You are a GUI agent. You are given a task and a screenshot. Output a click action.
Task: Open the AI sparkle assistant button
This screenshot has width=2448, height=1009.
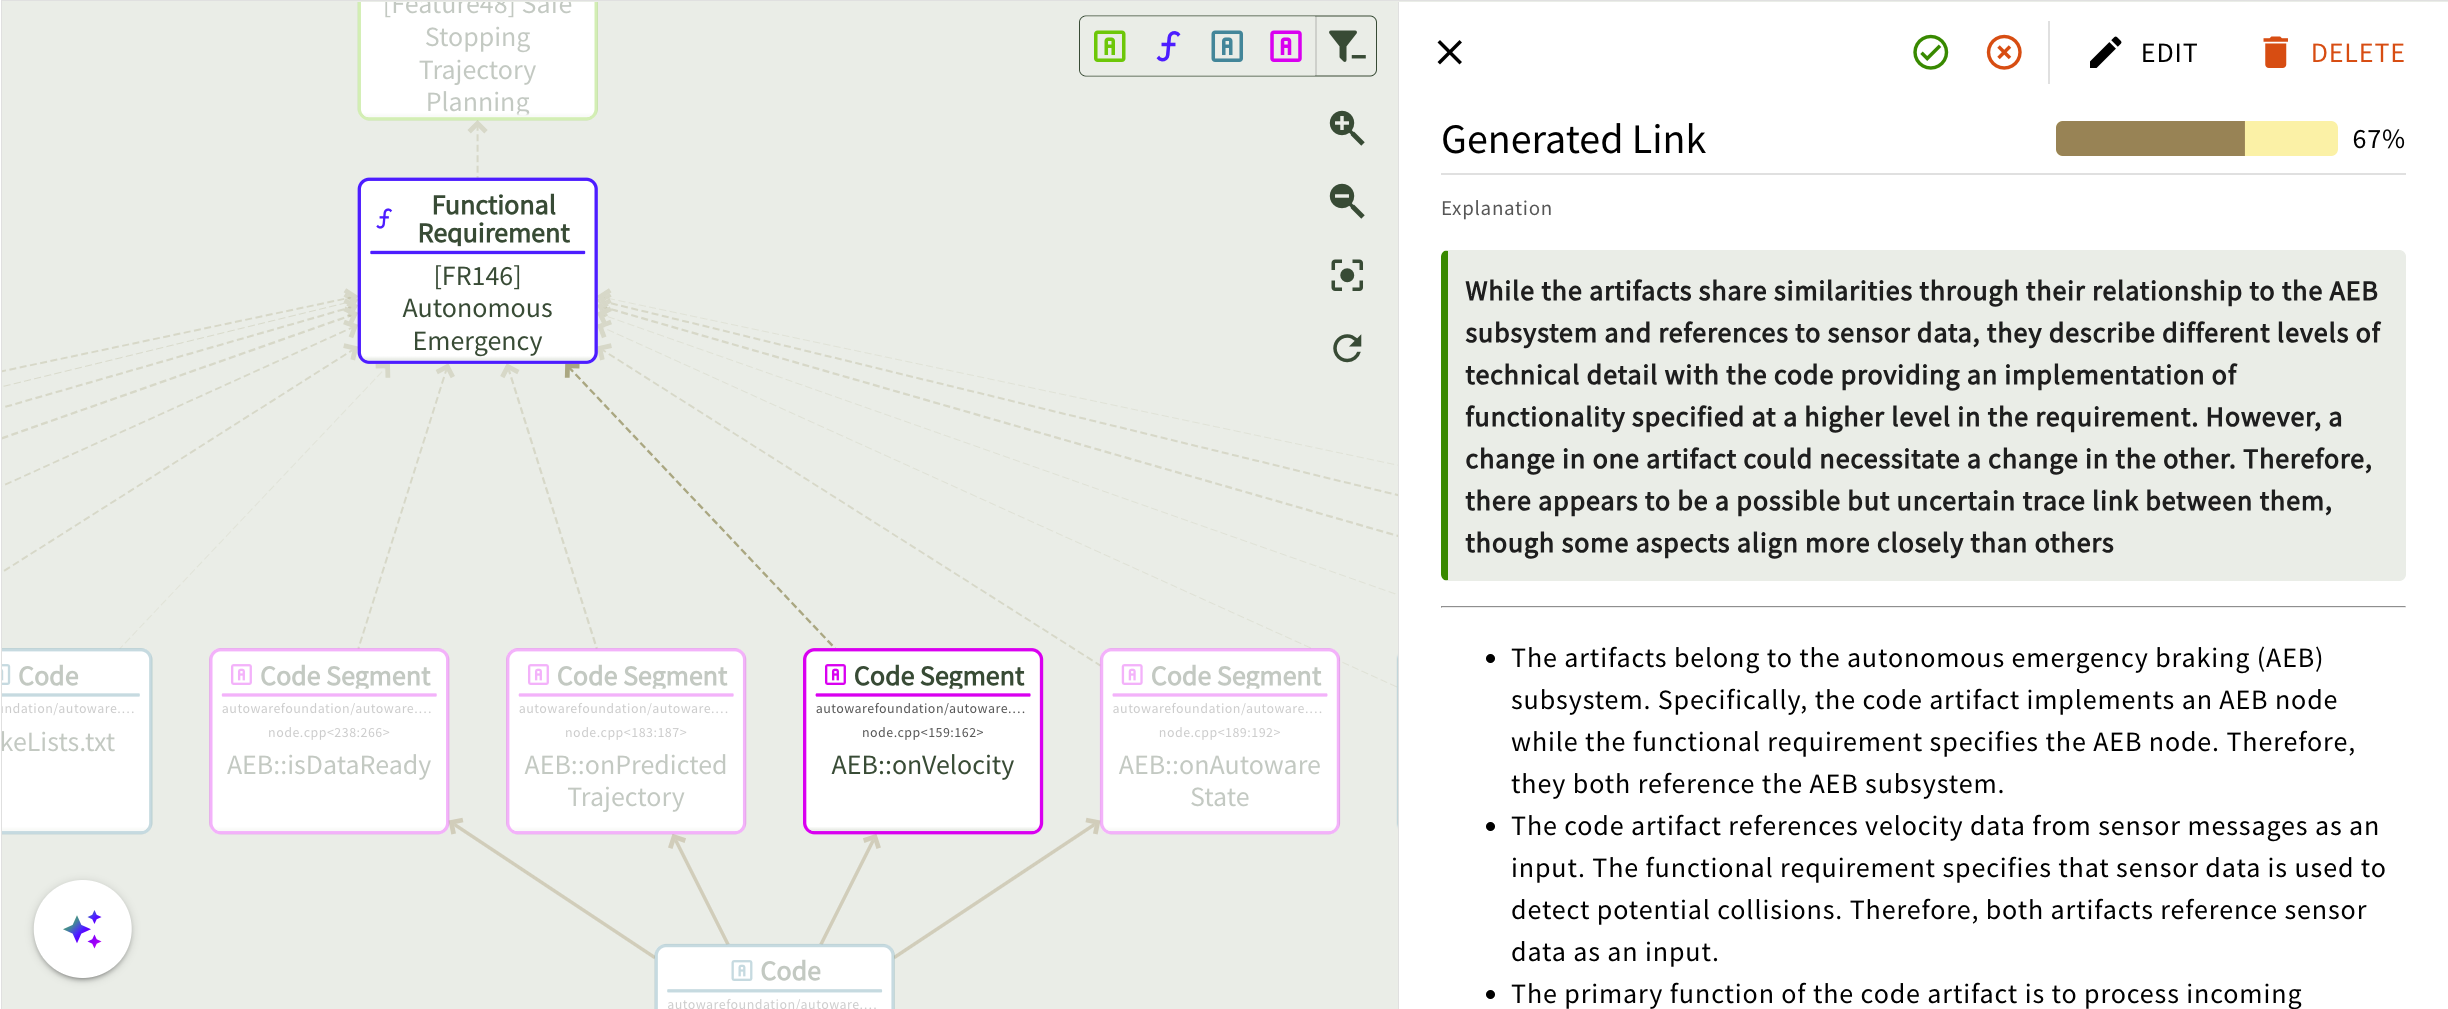click(83, 929)
